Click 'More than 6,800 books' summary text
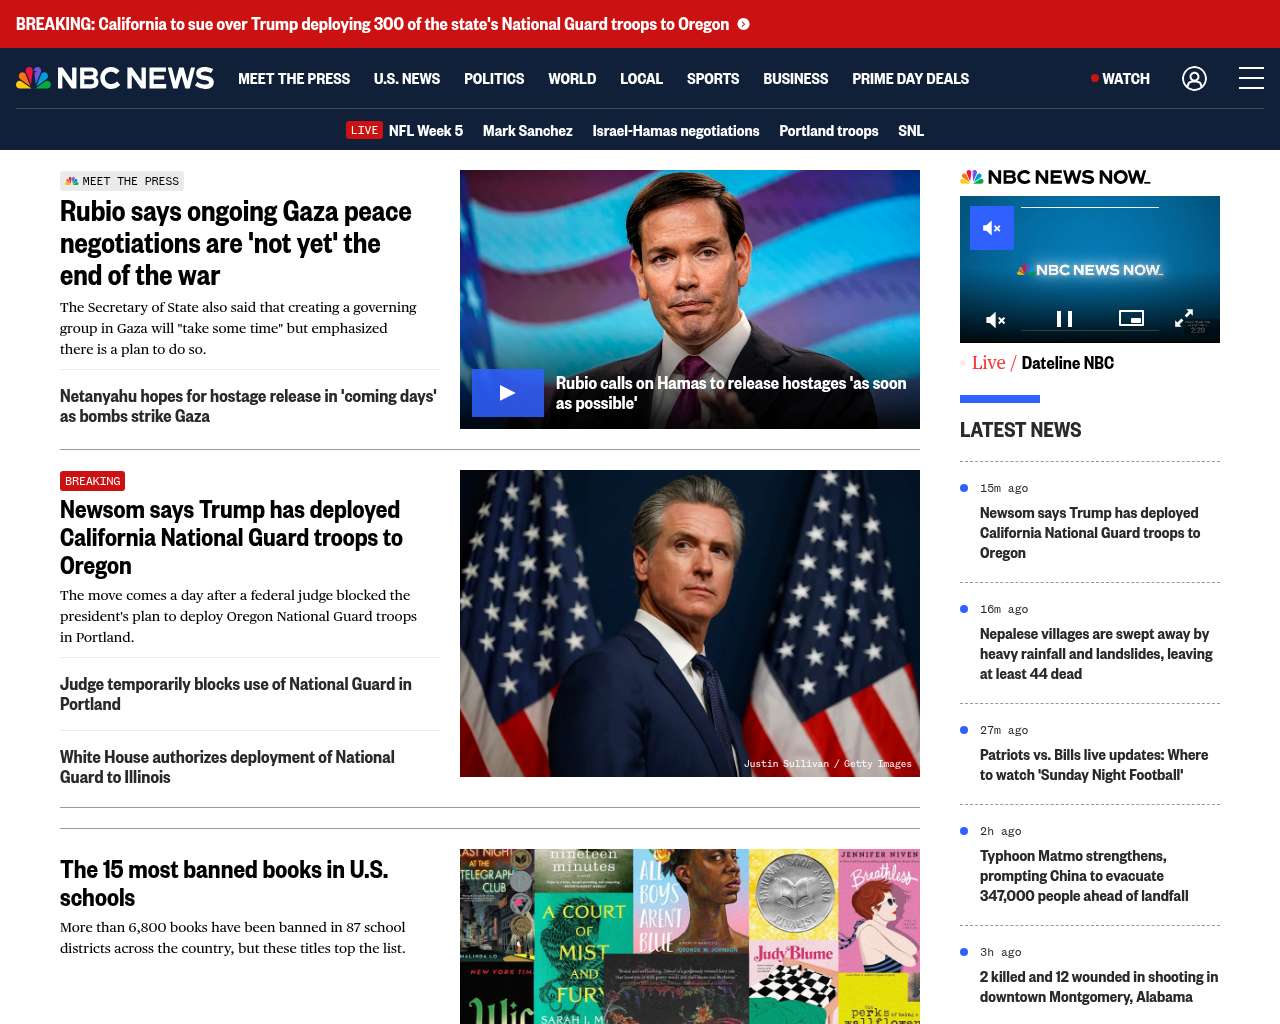The height and width of the screenshot is (1024, 1280). coord(233,938)
